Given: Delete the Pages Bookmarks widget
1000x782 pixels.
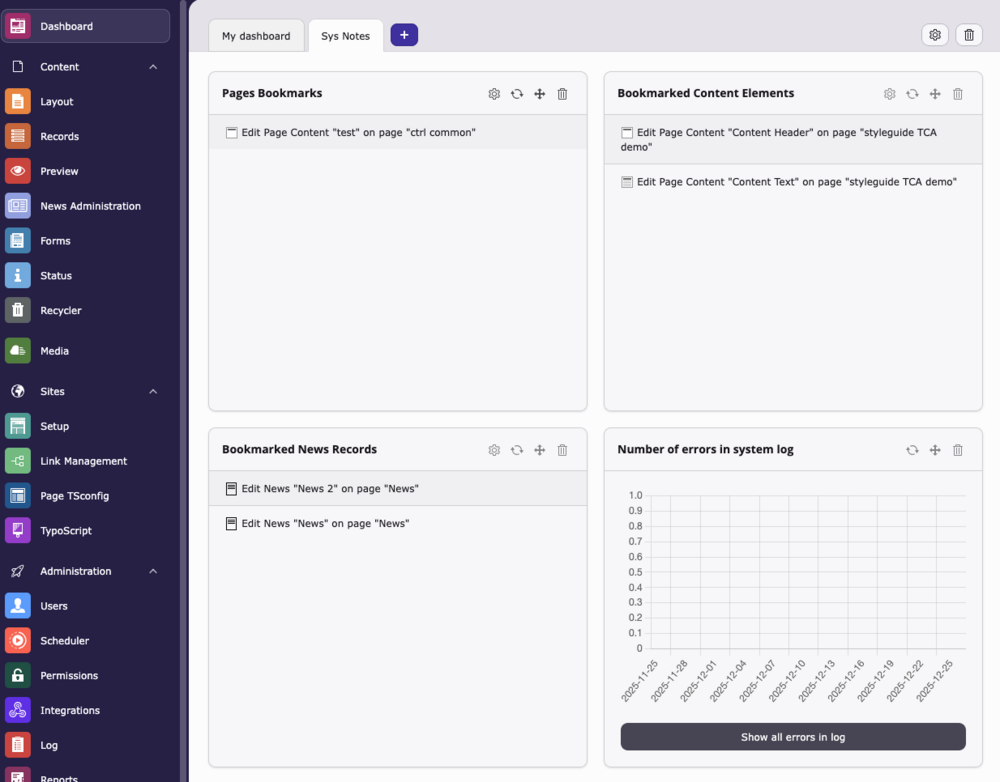Looking at the screenshot, I should click(x=562, y=94).
